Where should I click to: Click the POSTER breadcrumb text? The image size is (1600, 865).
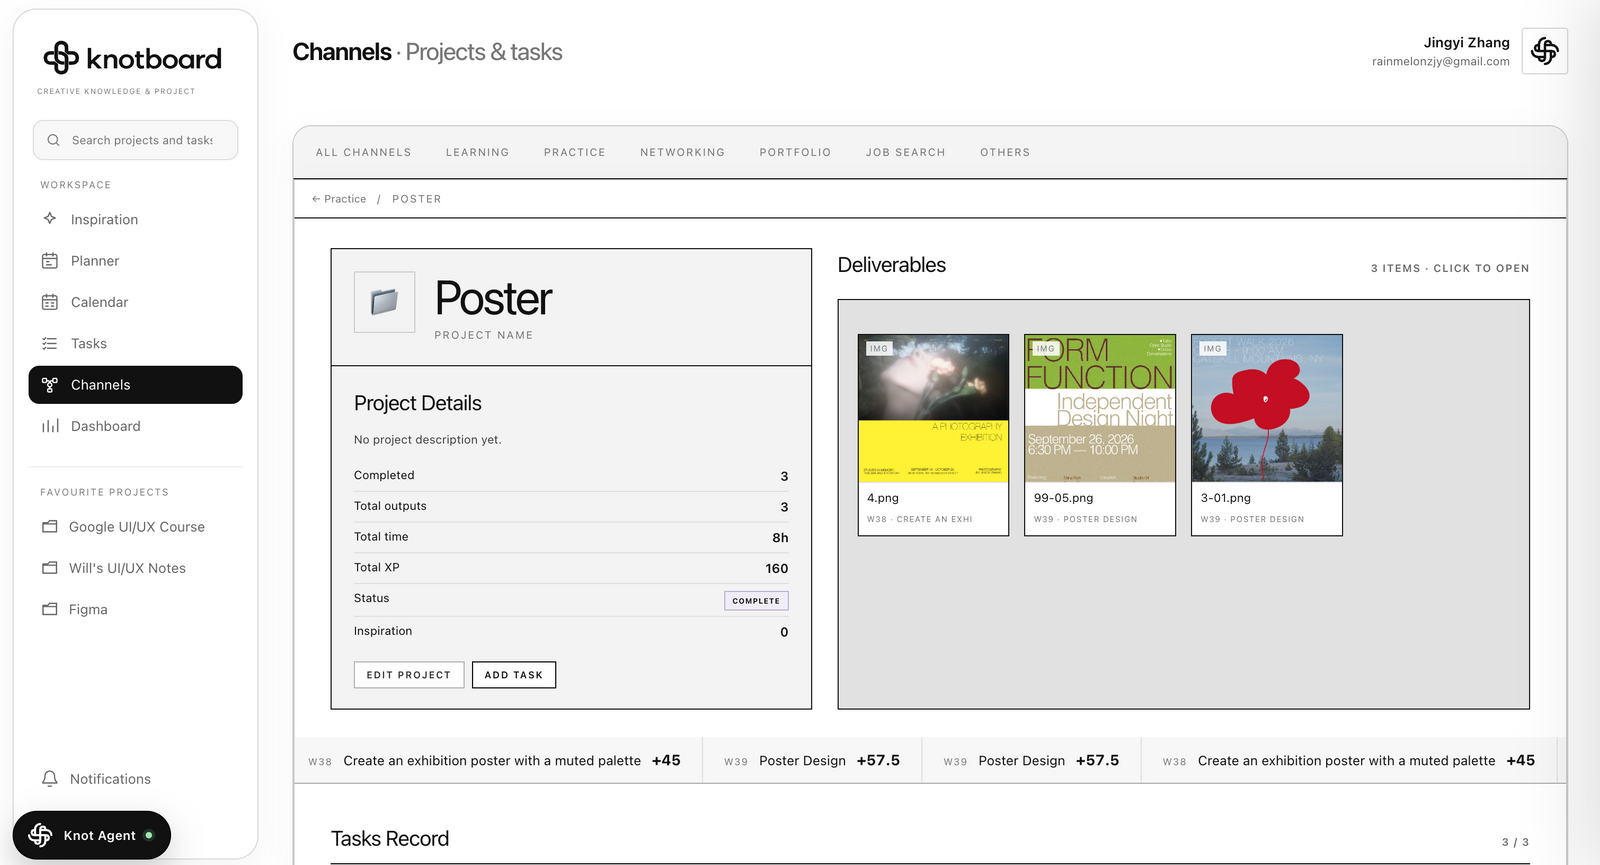coord(417,199)
